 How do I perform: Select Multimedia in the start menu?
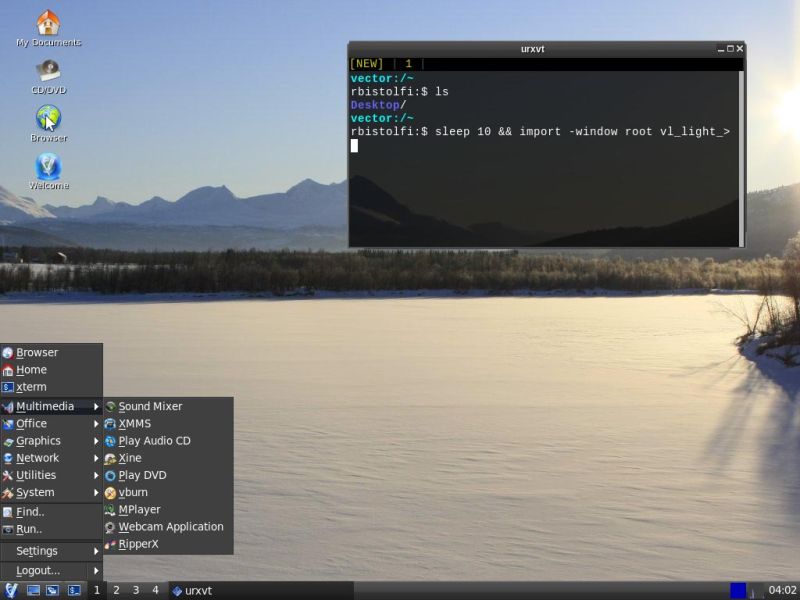pos(44,406)
